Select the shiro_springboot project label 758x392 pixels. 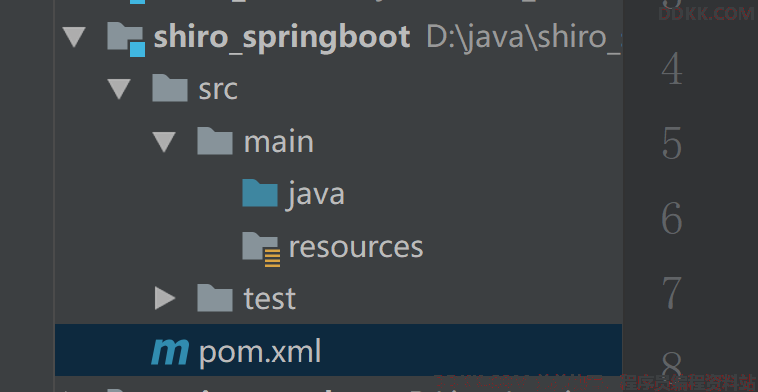pos(282,38)
